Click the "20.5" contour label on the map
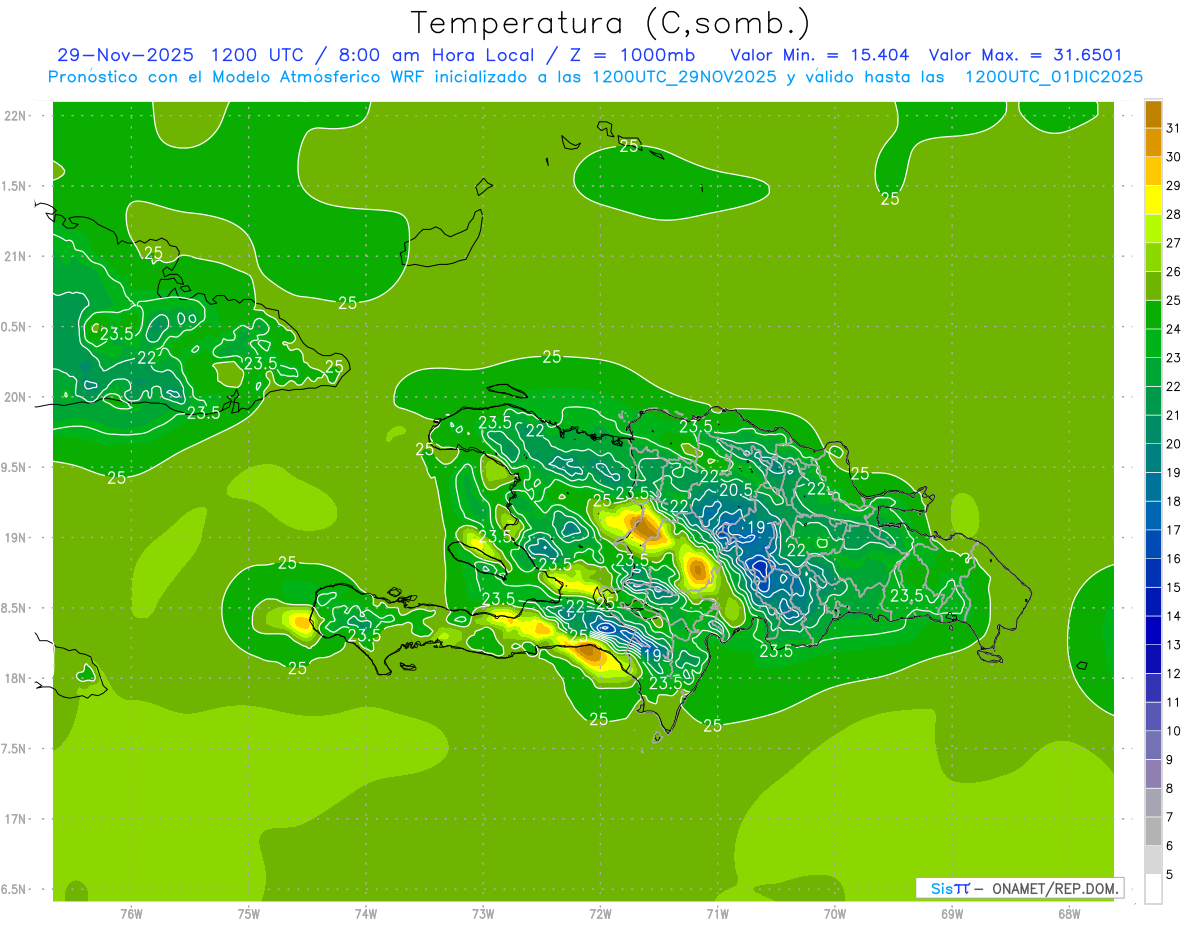The width and height of the screenshot is (1200, 927). pyautogui.click(x=736, y=489)
